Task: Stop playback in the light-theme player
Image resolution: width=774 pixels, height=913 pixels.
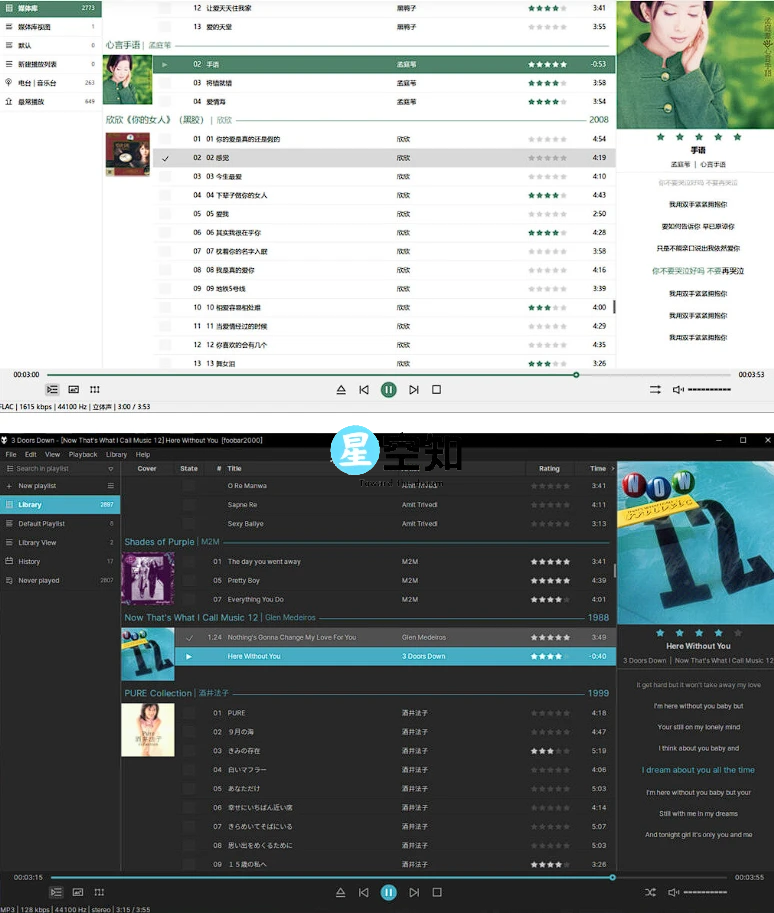Action: (x=436, y=390)
